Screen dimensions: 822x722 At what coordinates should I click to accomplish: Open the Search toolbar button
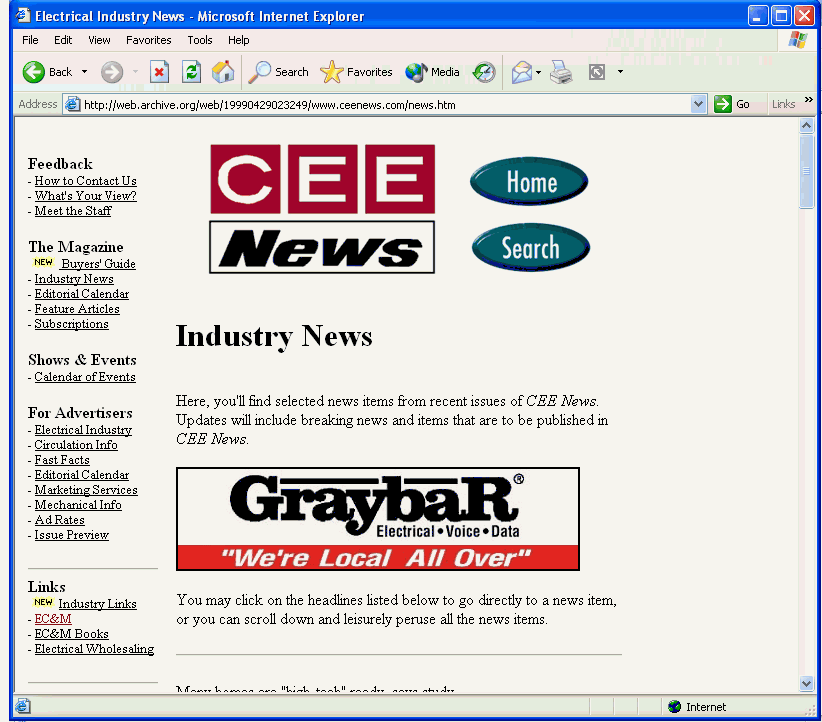(x=278, y=72)
